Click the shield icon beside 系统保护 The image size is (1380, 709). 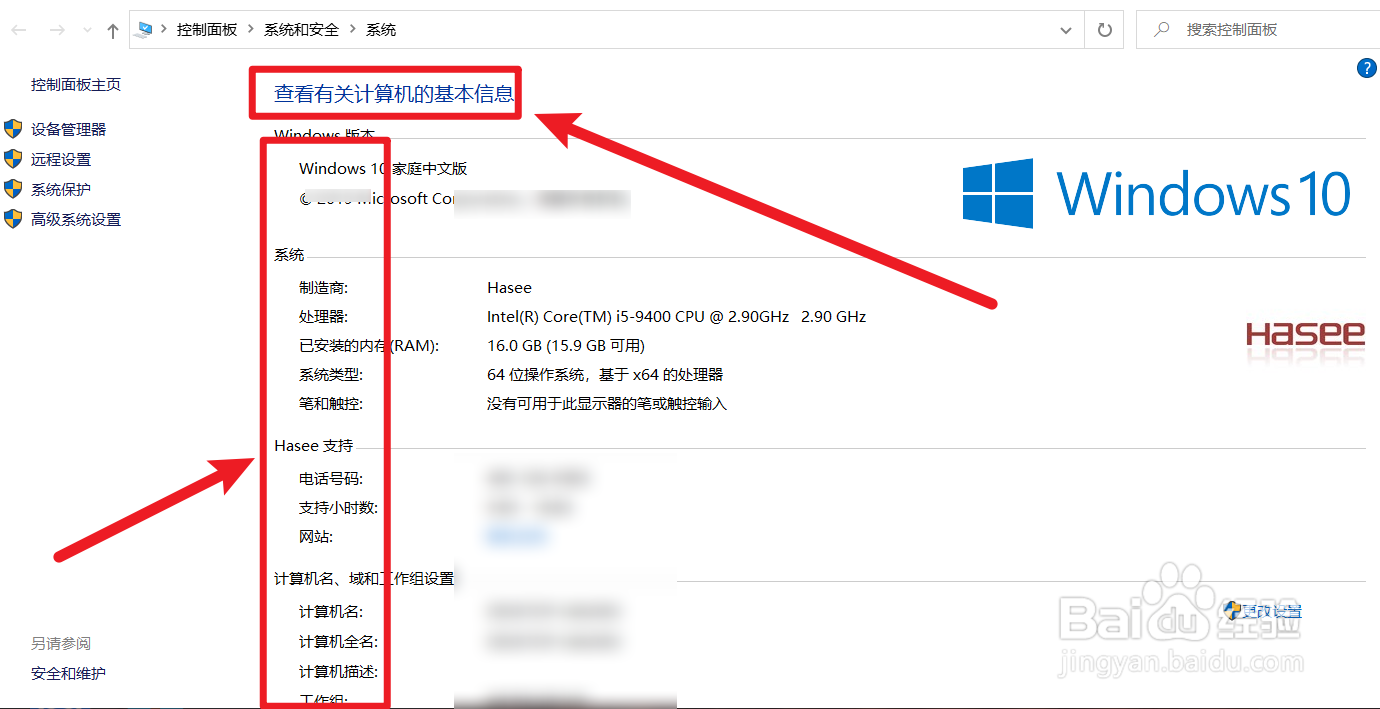tap(13, 189)
